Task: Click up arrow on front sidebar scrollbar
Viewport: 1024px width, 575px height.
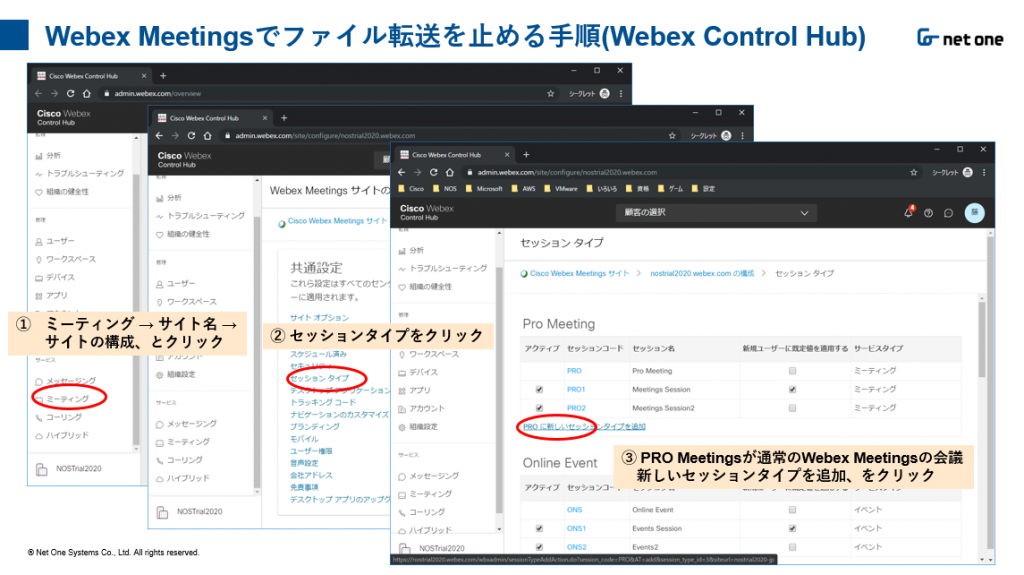Action: 499,233
